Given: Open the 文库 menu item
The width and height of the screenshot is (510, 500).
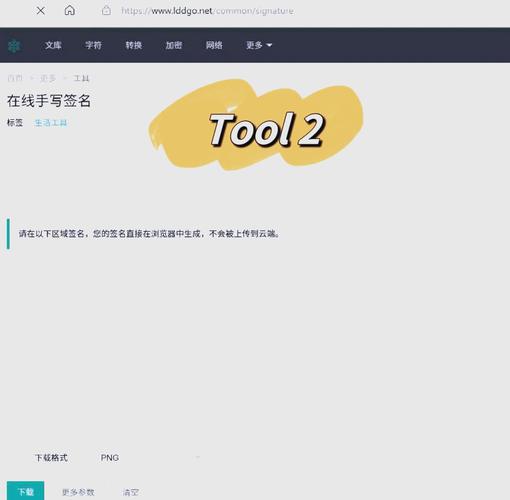Looking at the screenshot, I should [x=53, y=45].
